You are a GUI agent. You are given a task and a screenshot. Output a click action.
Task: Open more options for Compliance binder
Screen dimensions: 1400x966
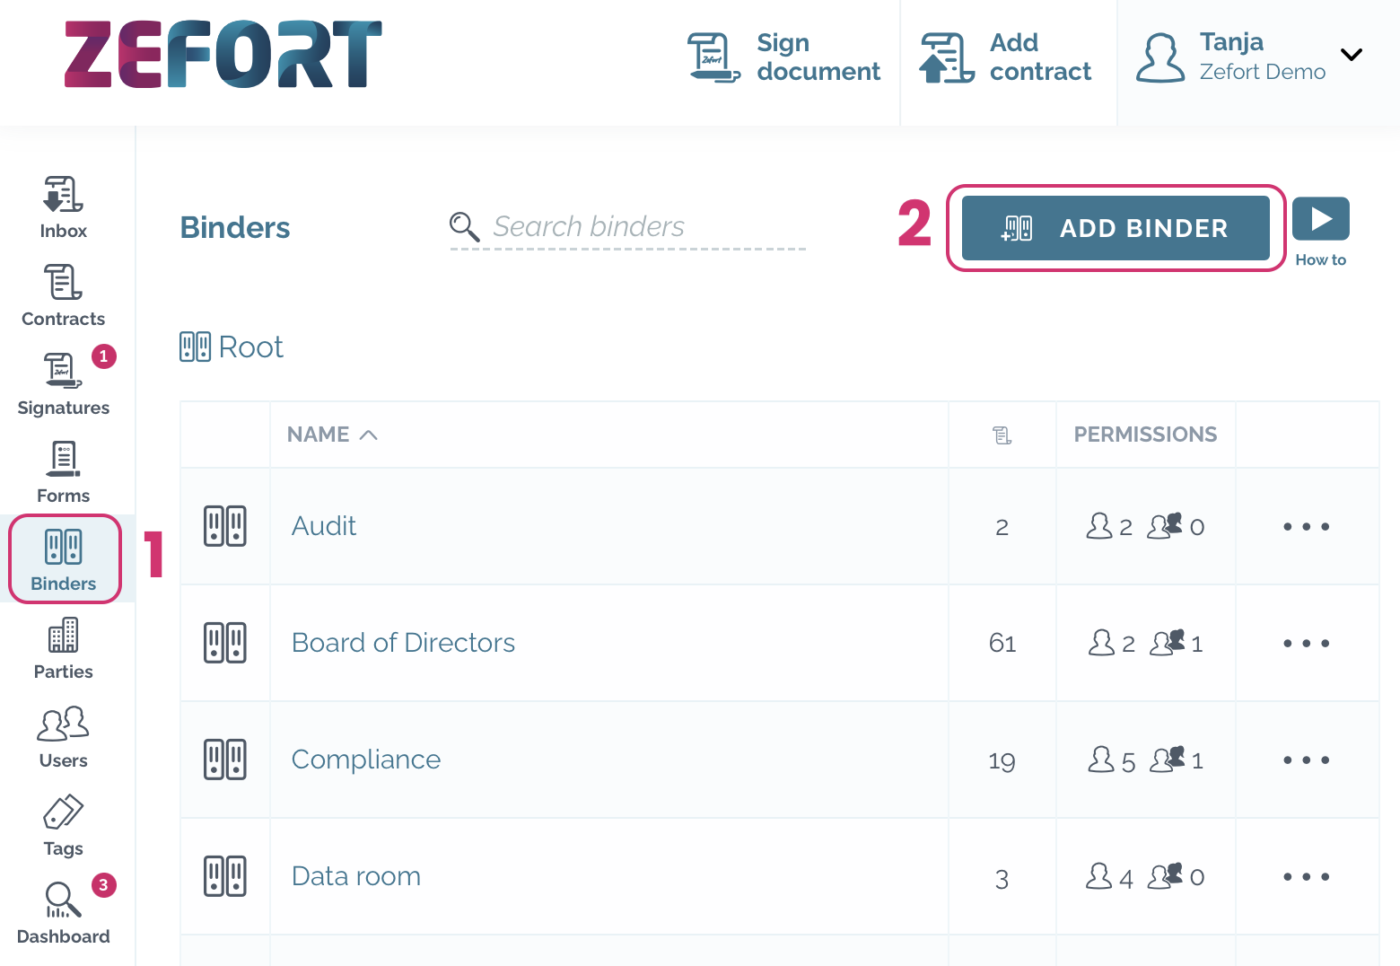1306,760
